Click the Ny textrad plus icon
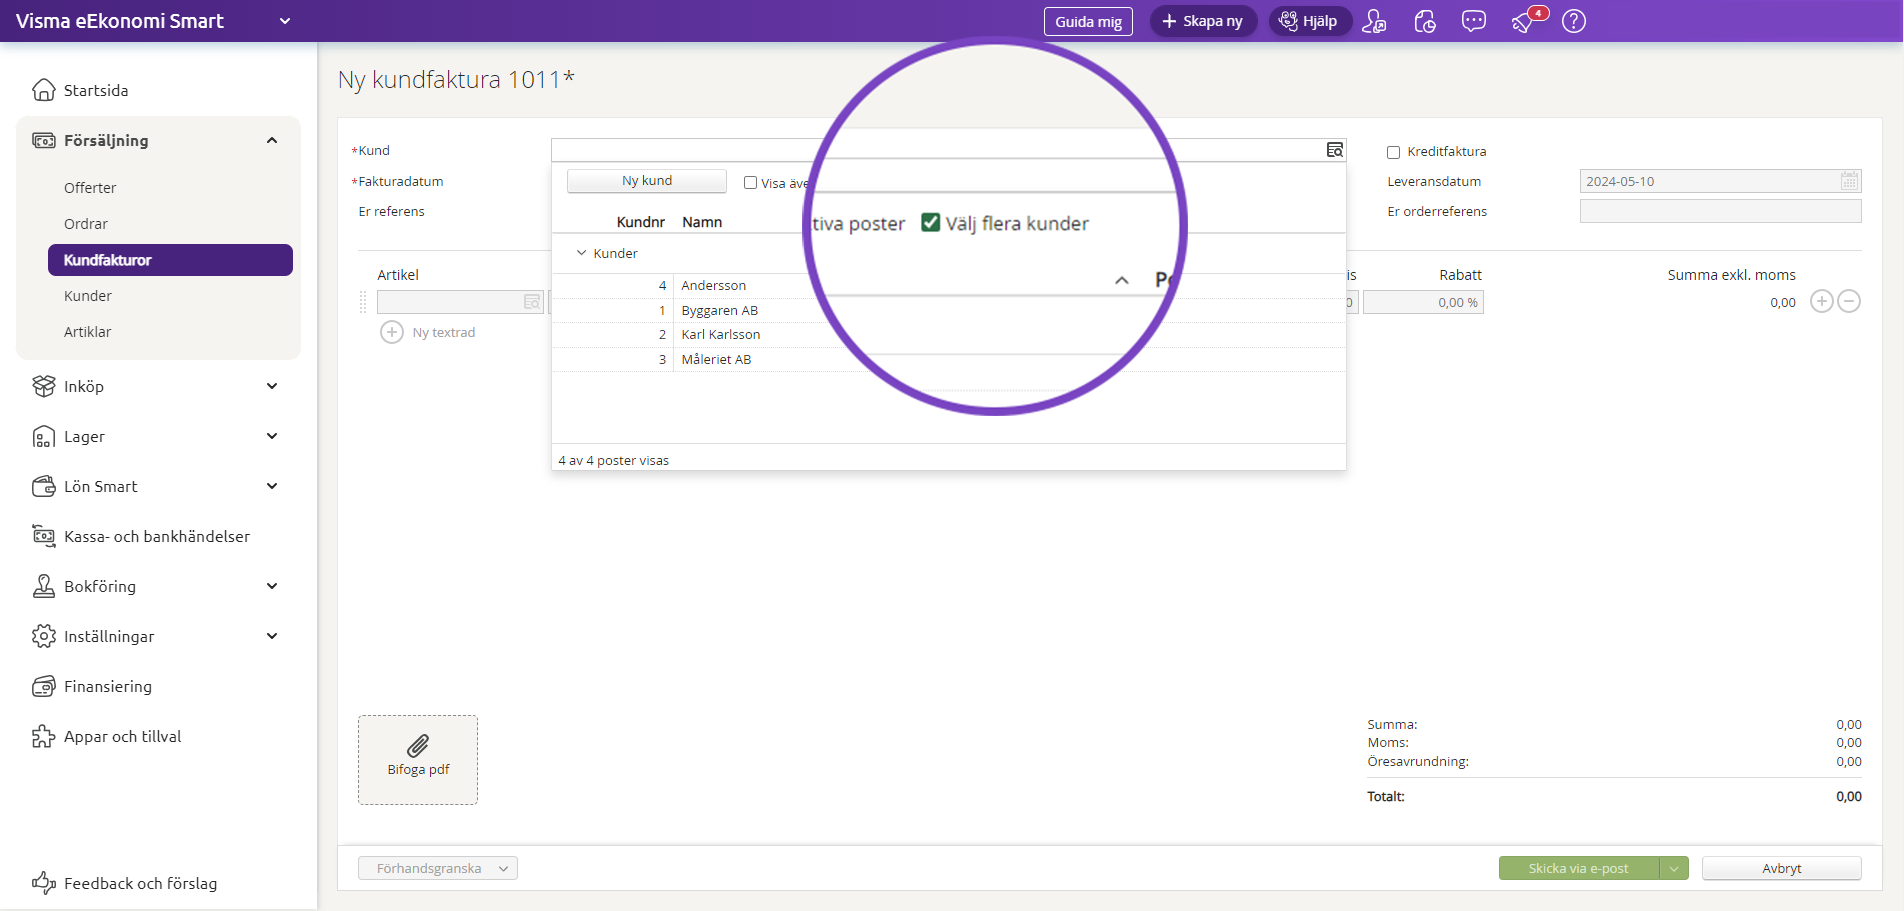 [392, 332]
